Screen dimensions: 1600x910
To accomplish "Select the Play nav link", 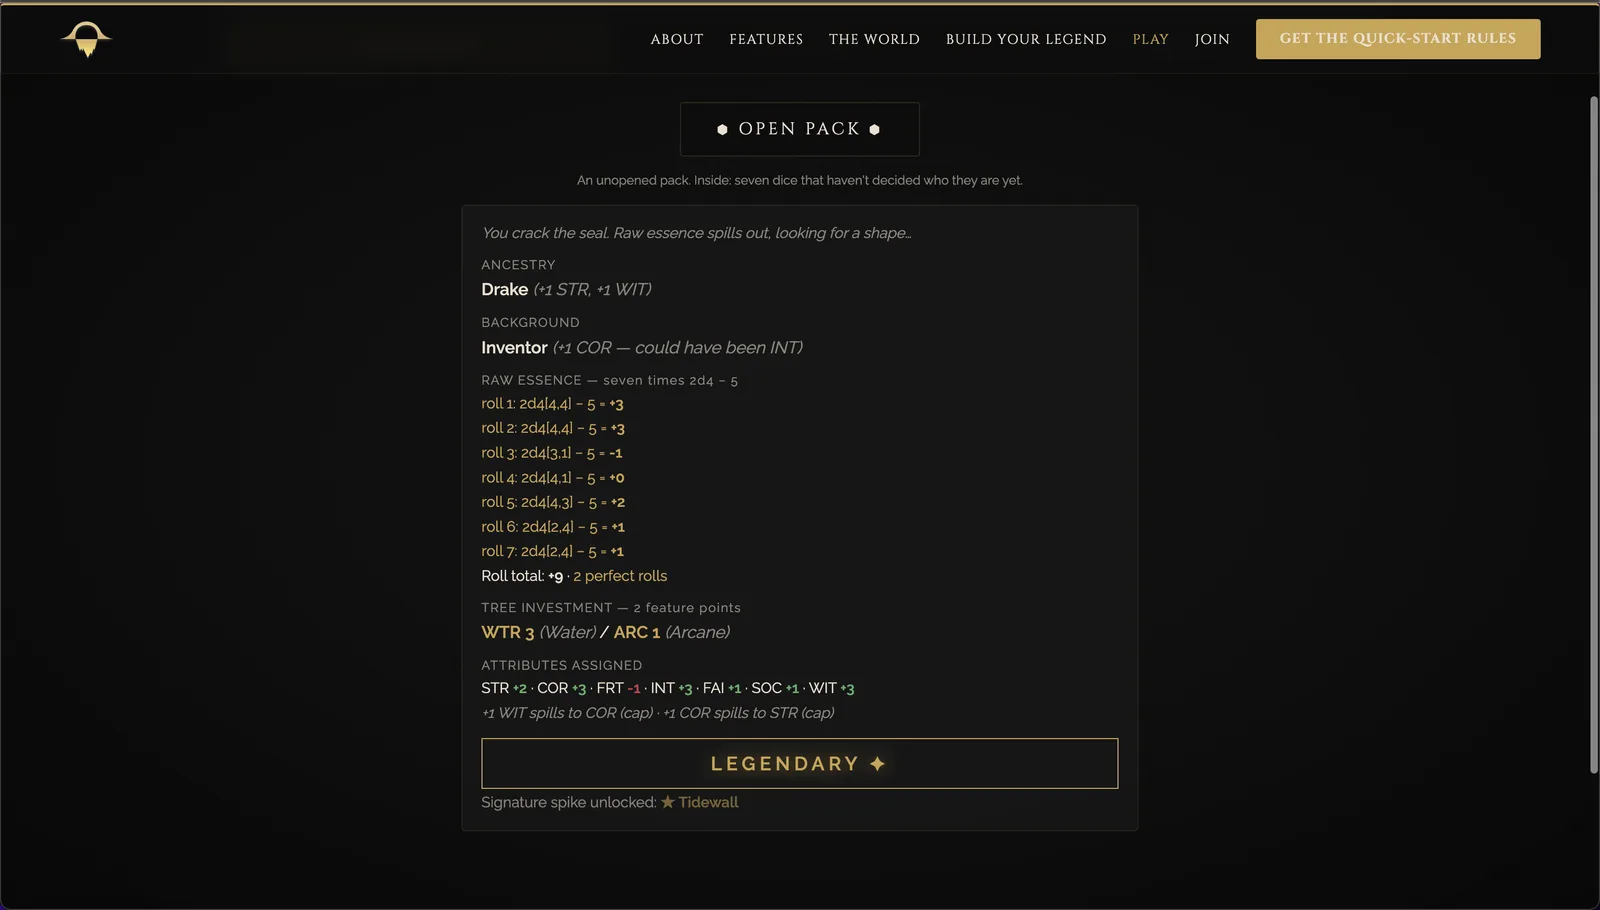I will (1150, 39).
